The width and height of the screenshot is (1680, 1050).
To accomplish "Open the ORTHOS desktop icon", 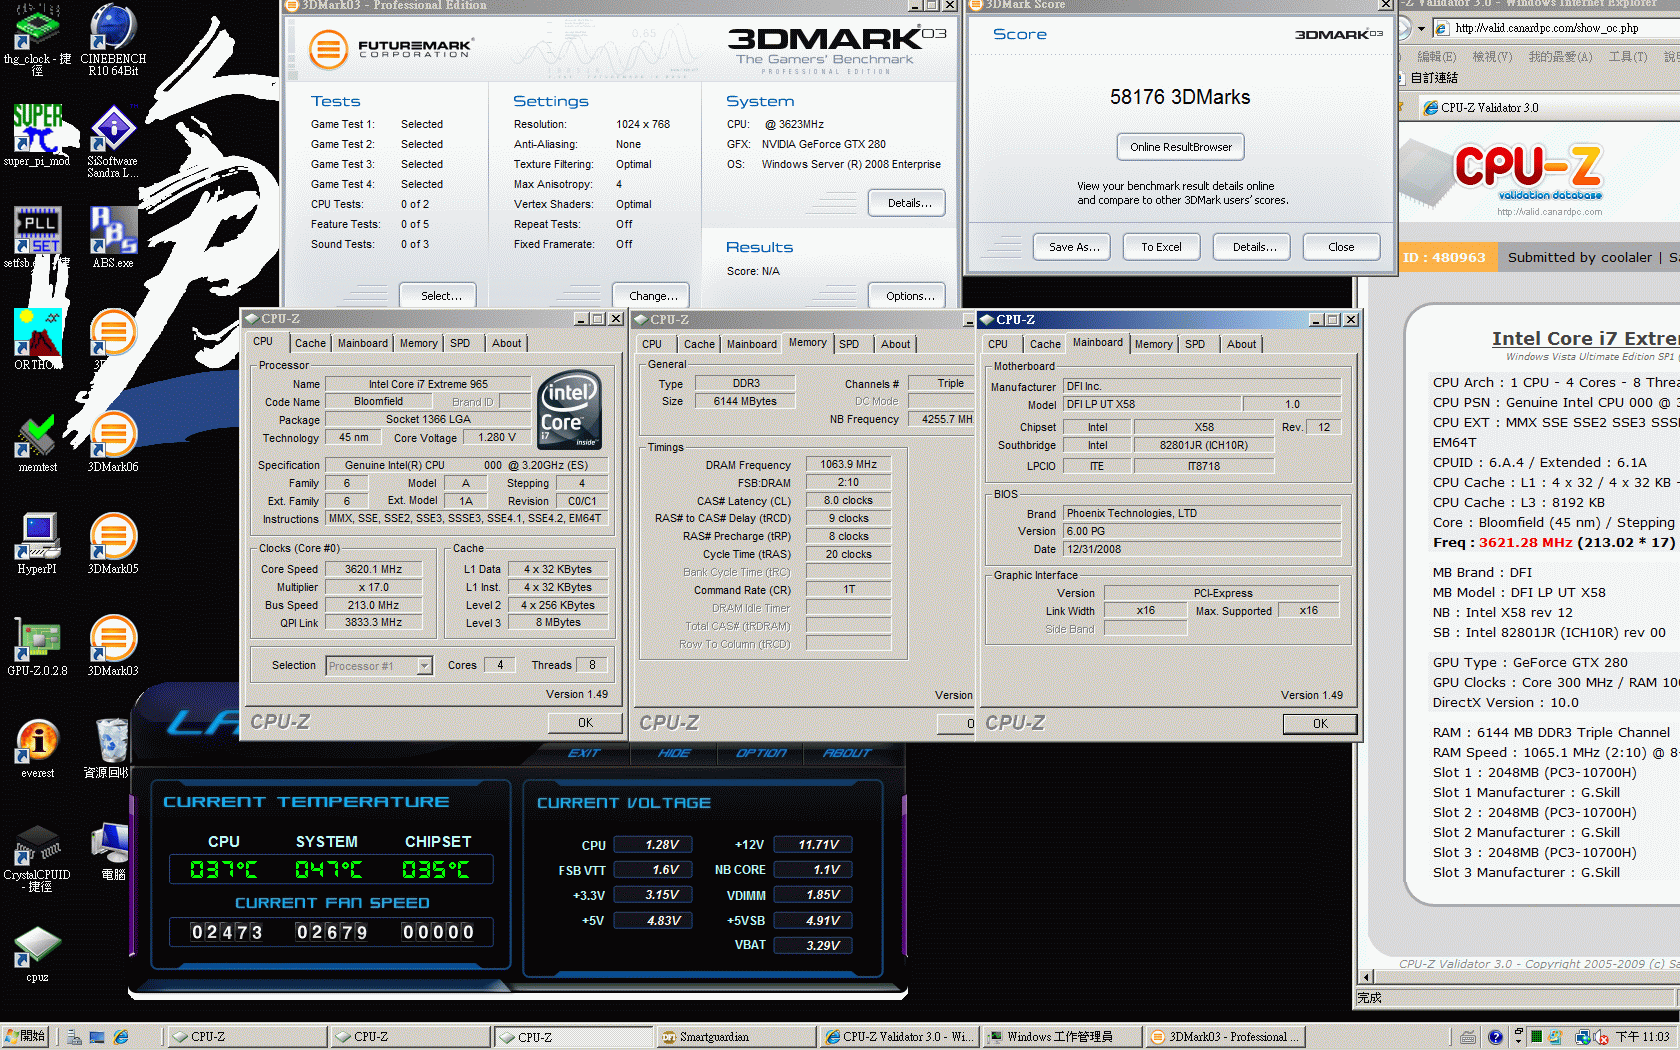I will (37, 340).
